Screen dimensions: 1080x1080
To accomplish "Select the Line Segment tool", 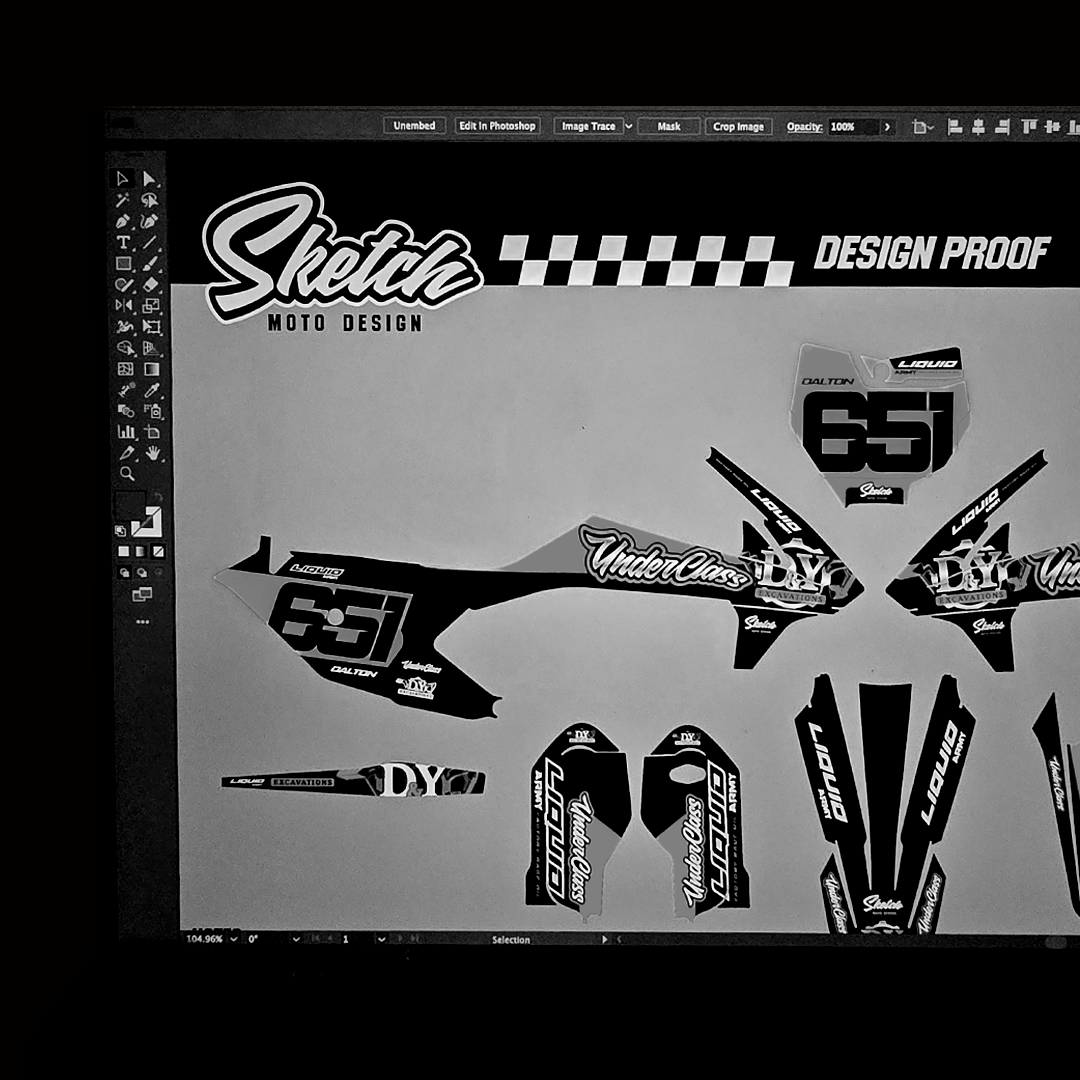I will [149, 242].
